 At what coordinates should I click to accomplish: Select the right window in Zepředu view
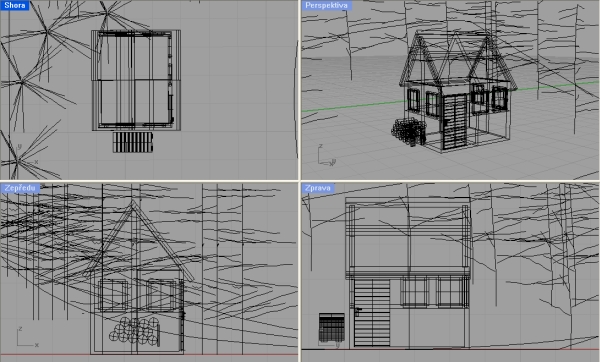point(161,295)
